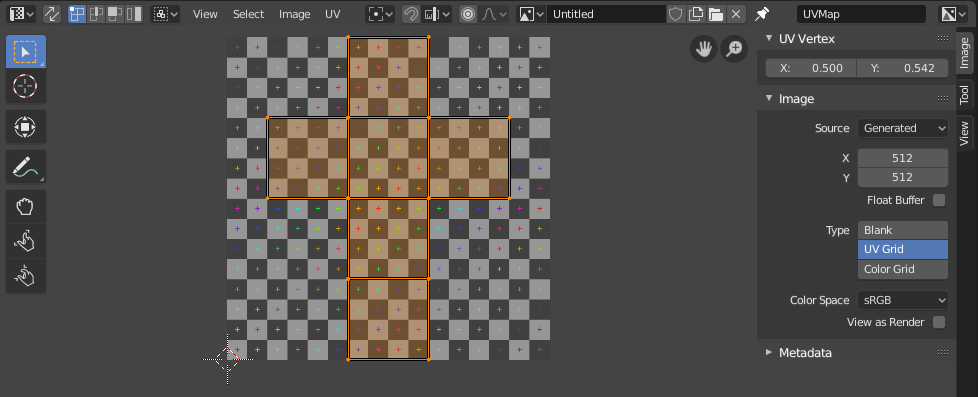This screenshot has height=397, width=978.
Task: Select UV Grid generated type
Action: coord(903,250)
